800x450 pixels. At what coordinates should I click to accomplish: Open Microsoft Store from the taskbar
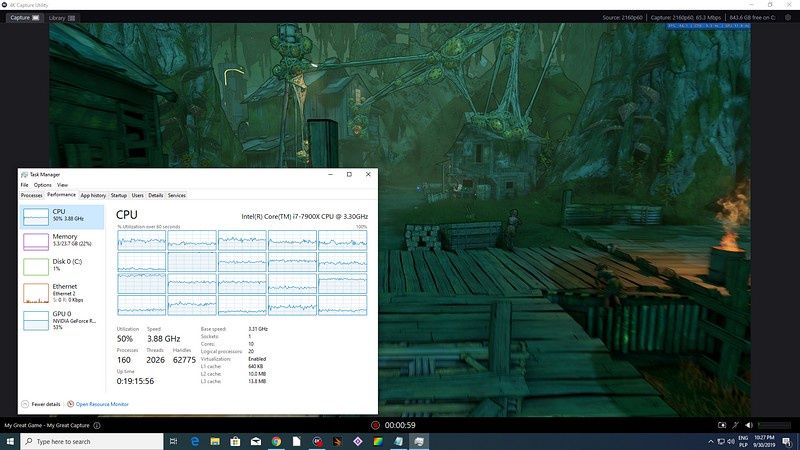tap(235, 441)
